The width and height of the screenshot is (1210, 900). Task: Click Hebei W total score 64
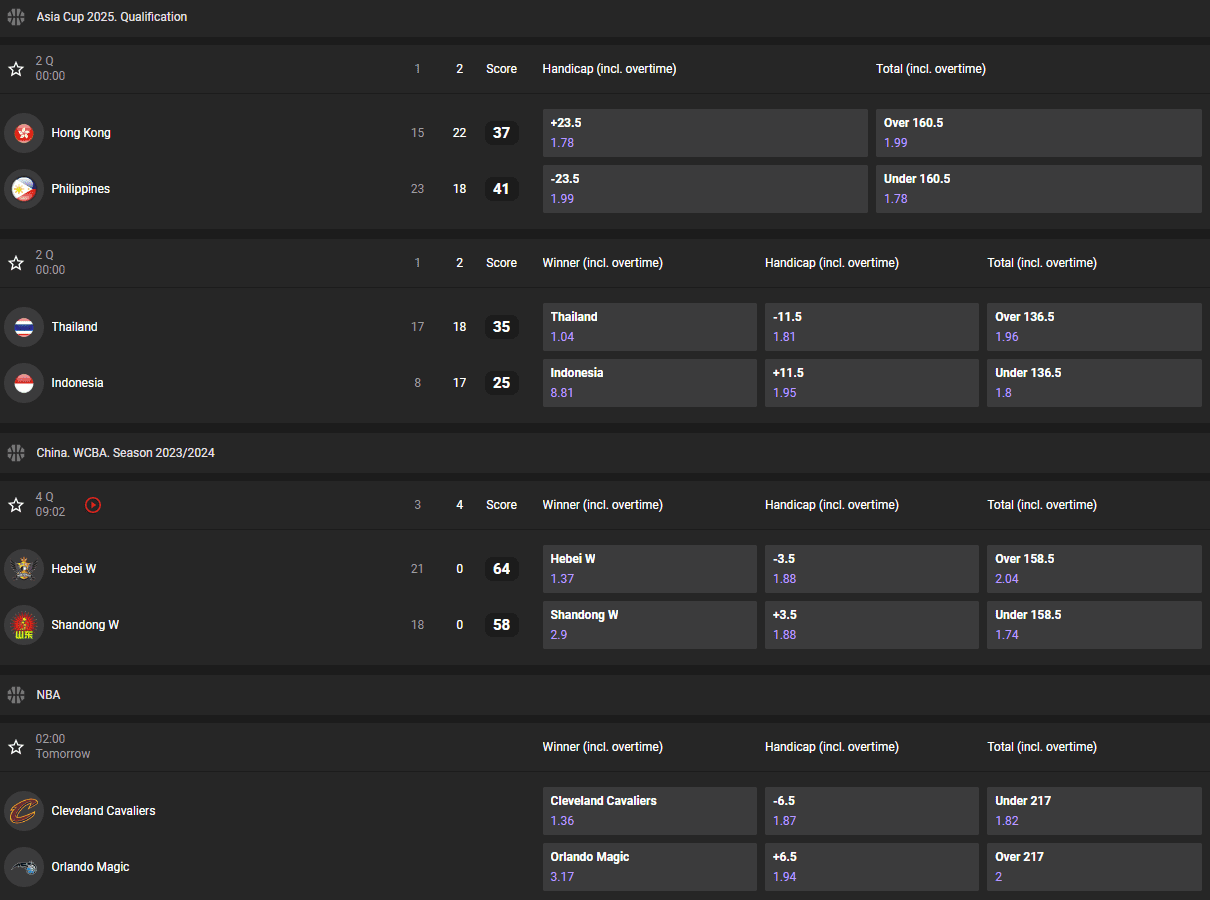click(501, 569)
